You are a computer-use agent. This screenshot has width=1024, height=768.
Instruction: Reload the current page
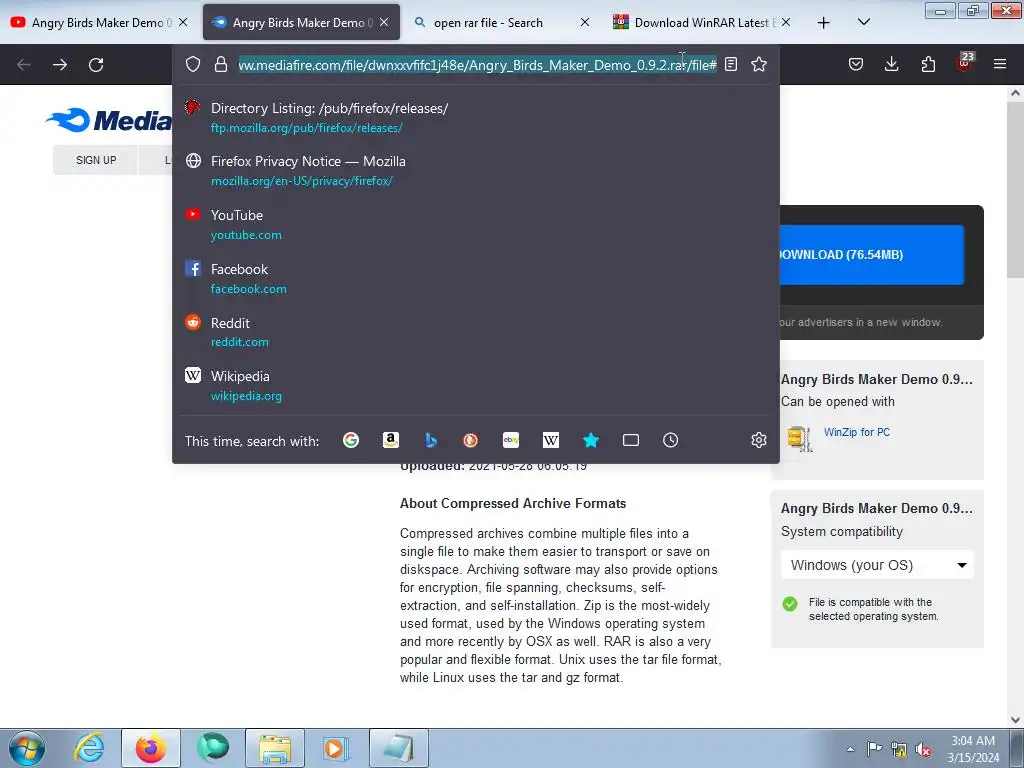point(96,65)
